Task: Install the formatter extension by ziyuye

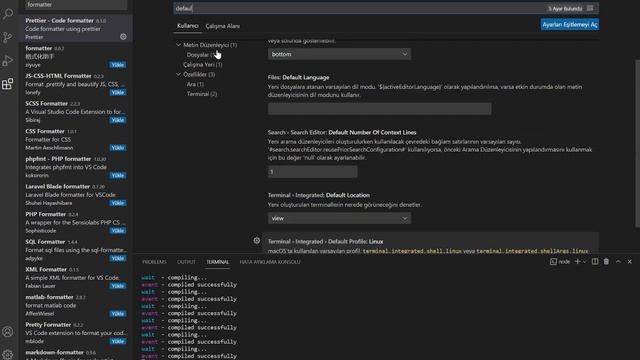Action: point(118,65)
